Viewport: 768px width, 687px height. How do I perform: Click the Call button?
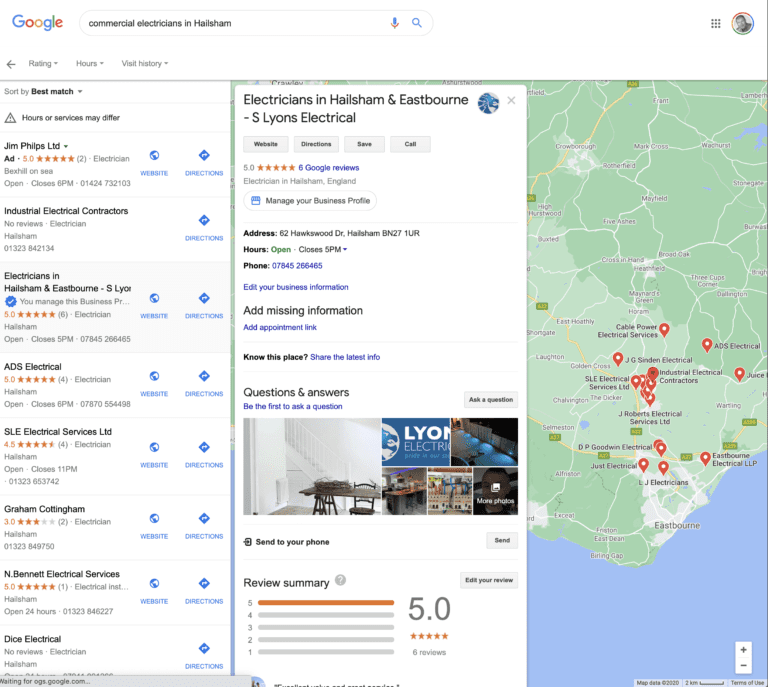(x=410, y=144)
